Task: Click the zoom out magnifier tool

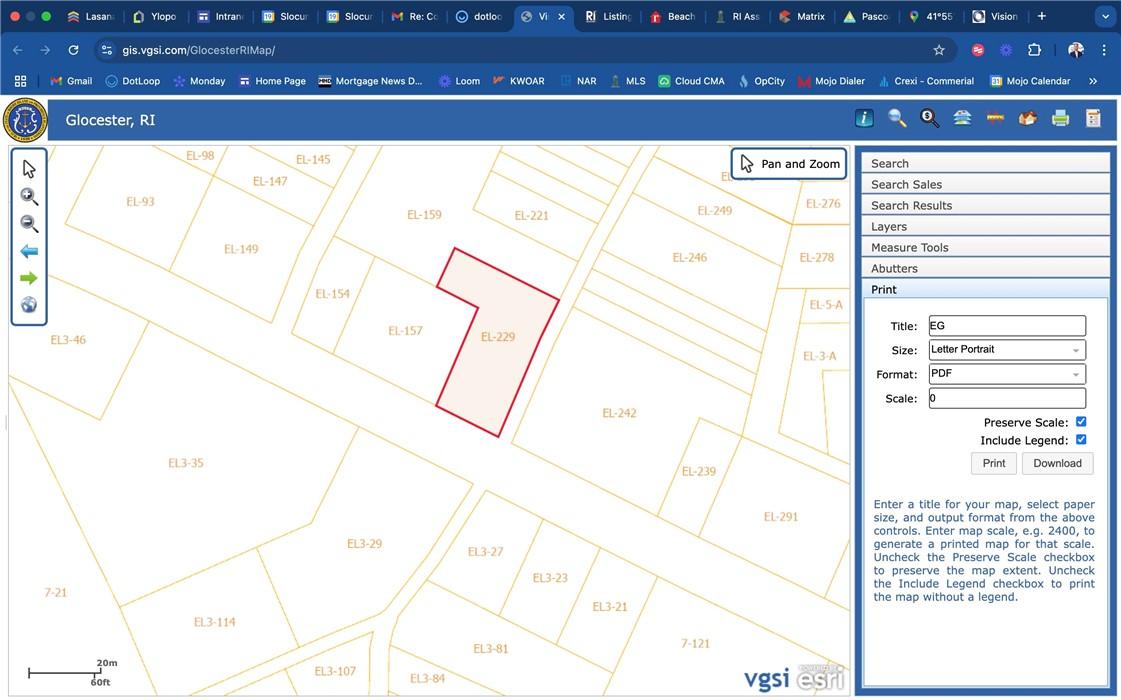Action: coord(29,224)
